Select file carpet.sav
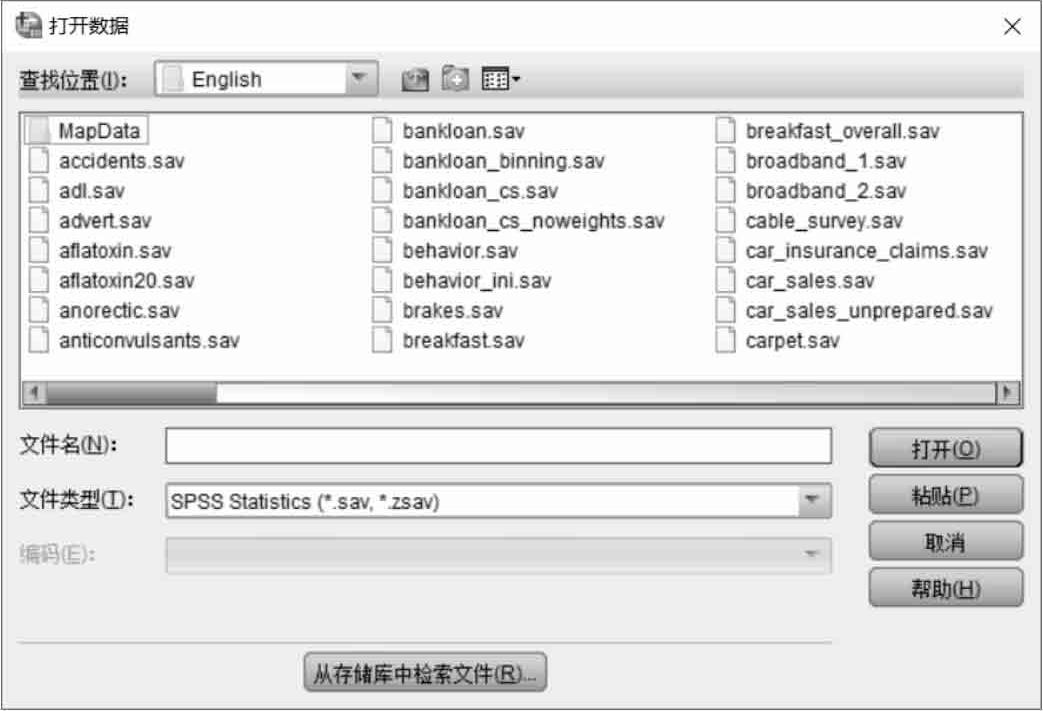The width and height of the screenshot is (1043, 711). [x=778, y=341]
